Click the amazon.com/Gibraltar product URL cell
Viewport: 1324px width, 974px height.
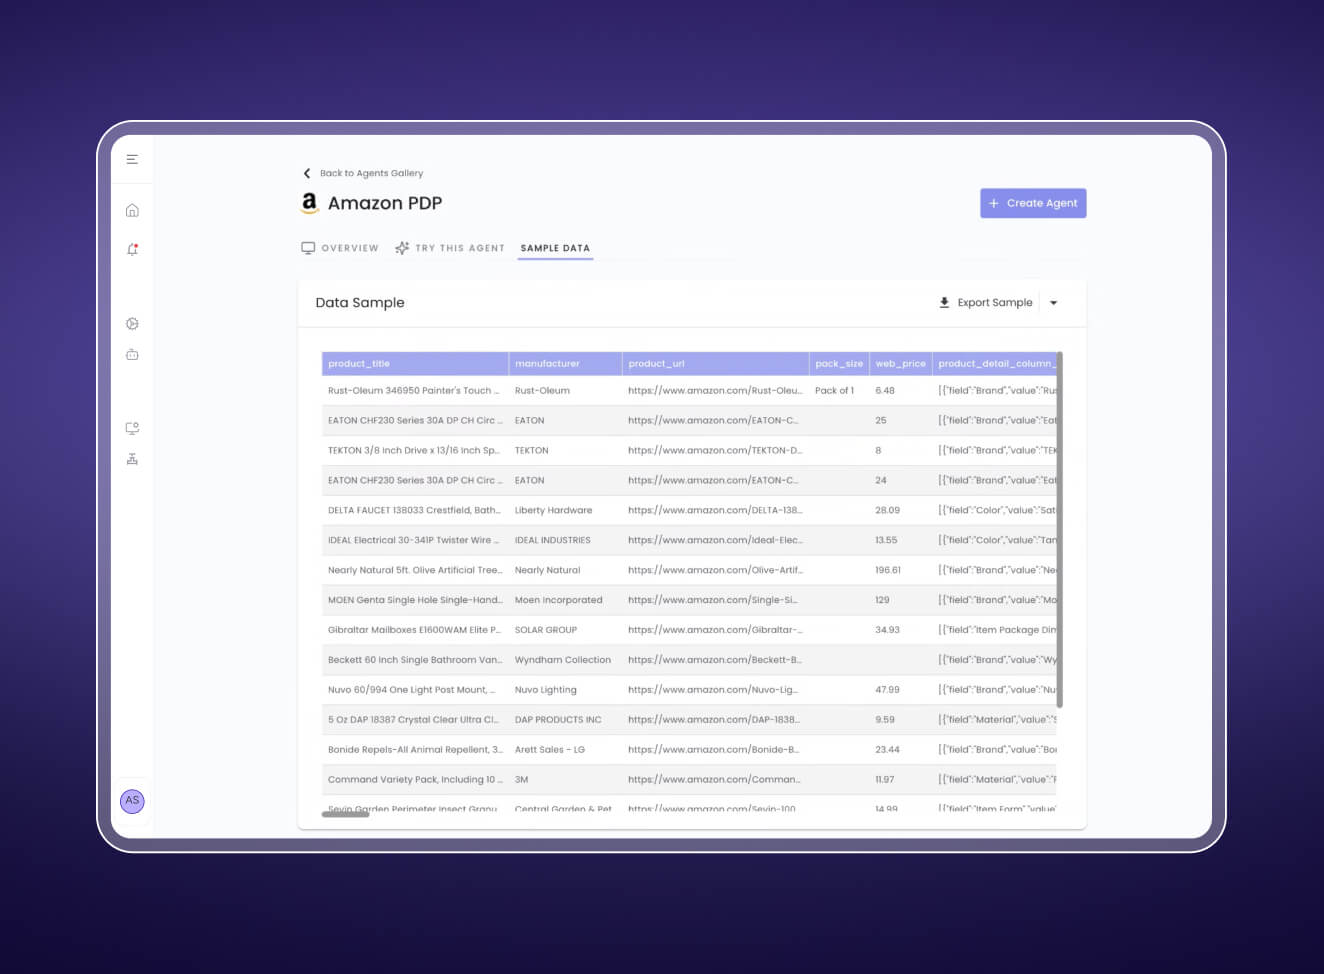tap(715, 631)
